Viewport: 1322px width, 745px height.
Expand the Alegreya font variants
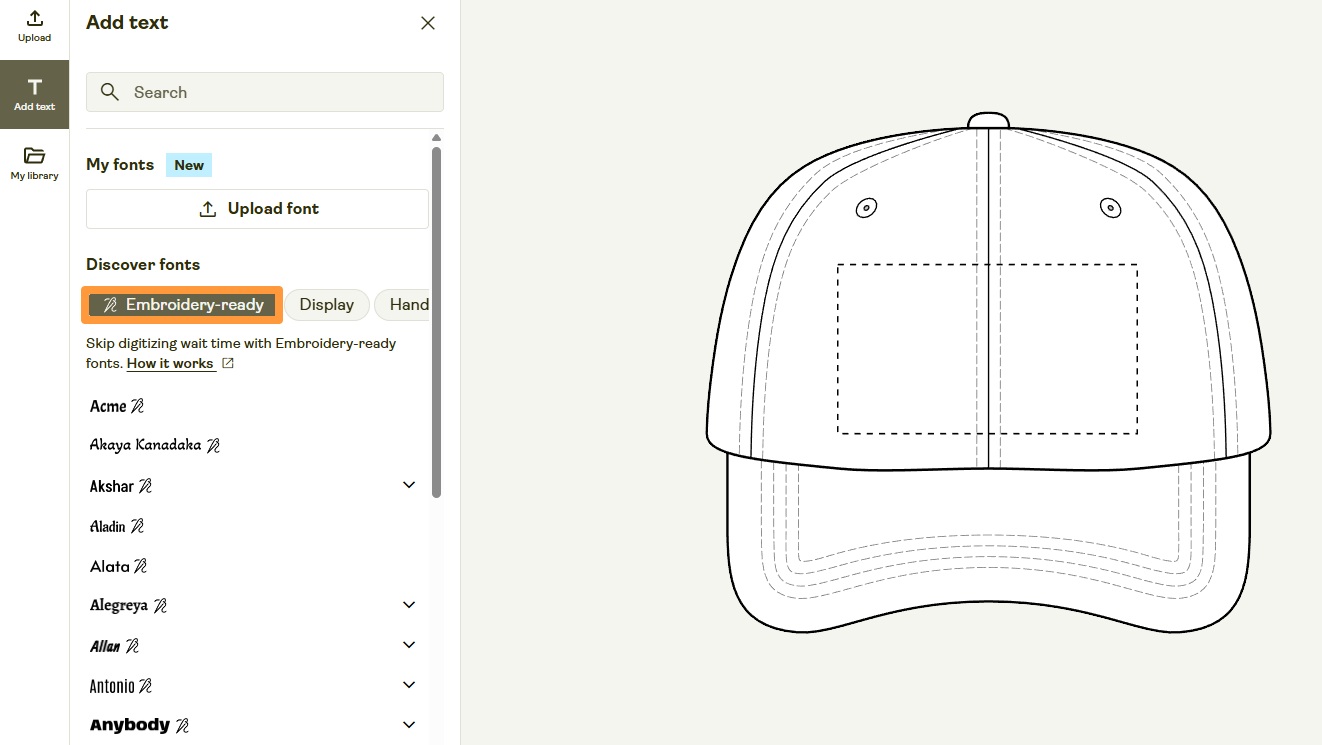click(x=409, y=604)
